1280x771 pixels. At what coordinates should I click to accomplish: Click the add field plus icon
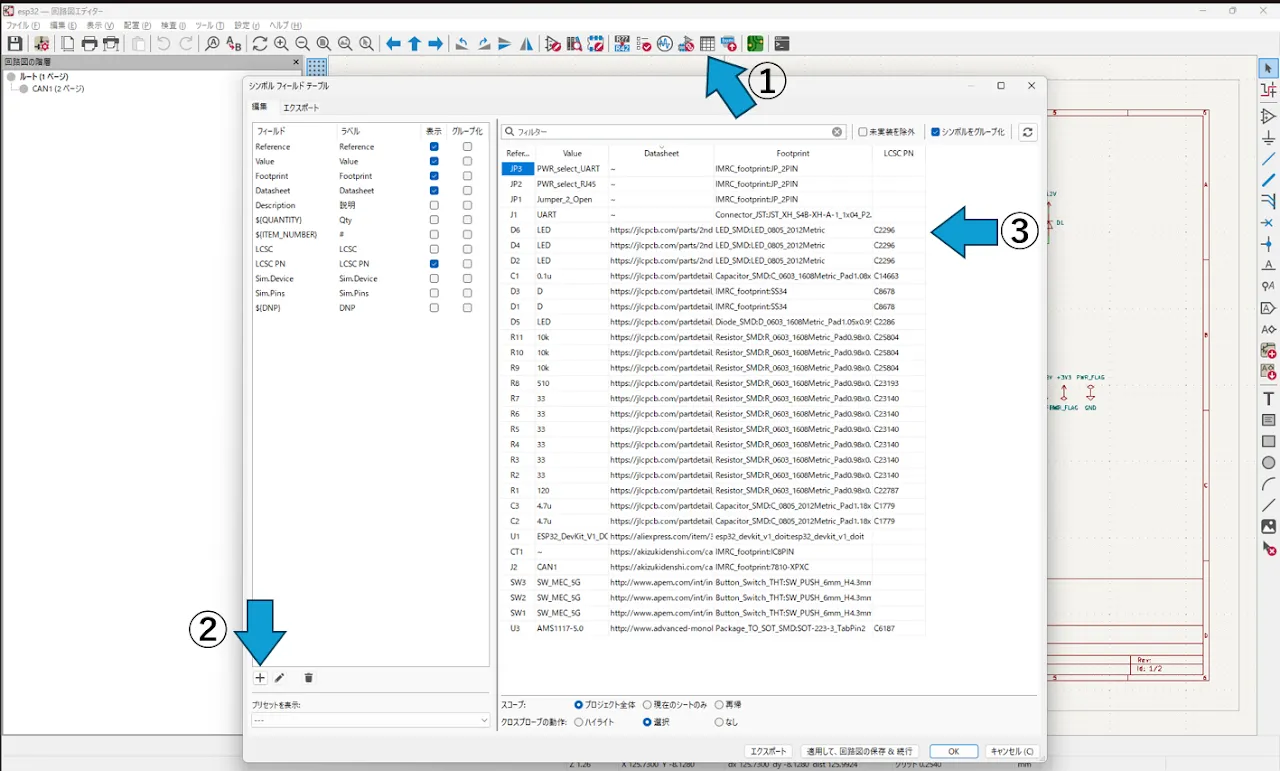tap(259, 678)
